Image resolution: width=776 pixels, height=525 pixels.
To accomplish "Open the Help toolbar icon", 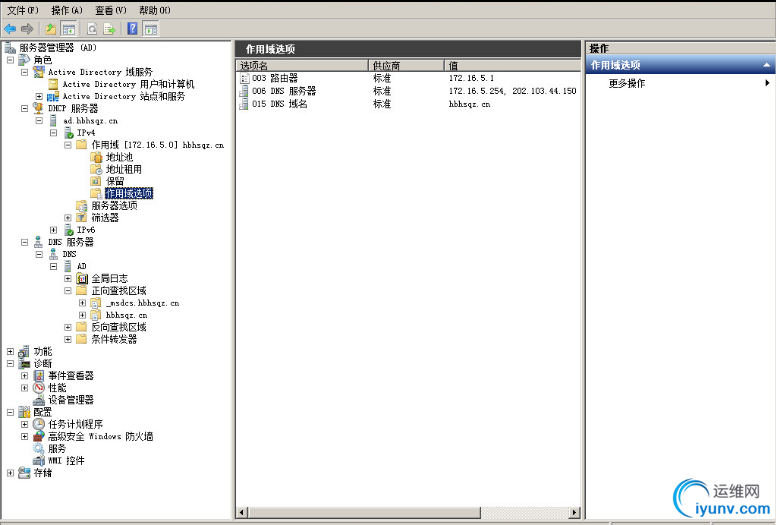I will click(132, 29).
